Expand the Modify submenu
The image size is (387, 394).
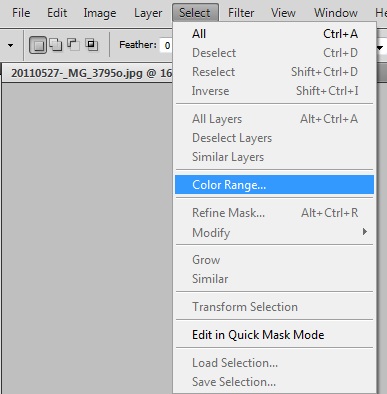(x=274, y=232)
